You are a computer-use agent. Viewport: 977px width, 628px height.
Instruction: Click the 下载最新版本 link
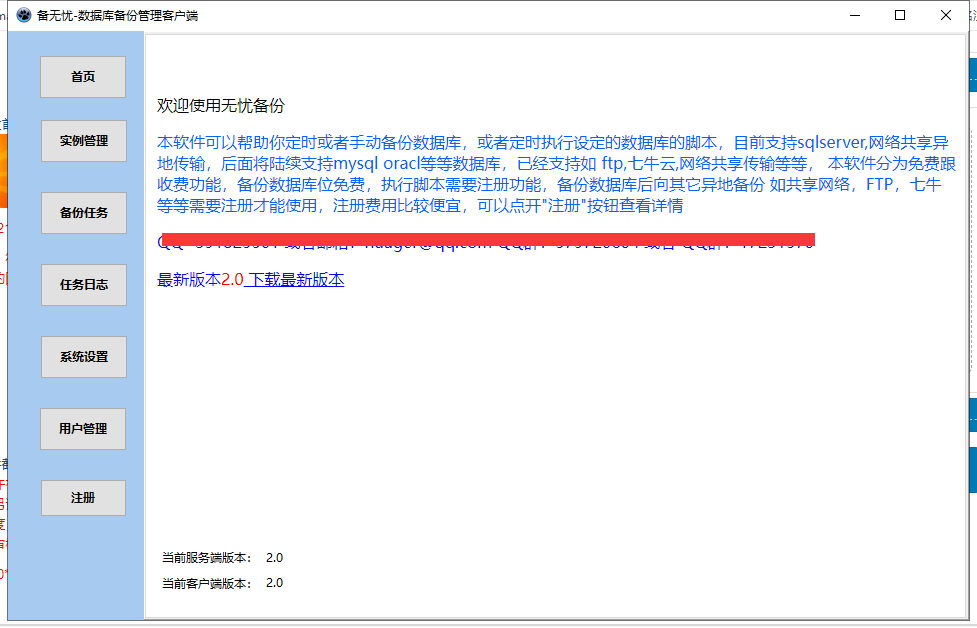295,280
